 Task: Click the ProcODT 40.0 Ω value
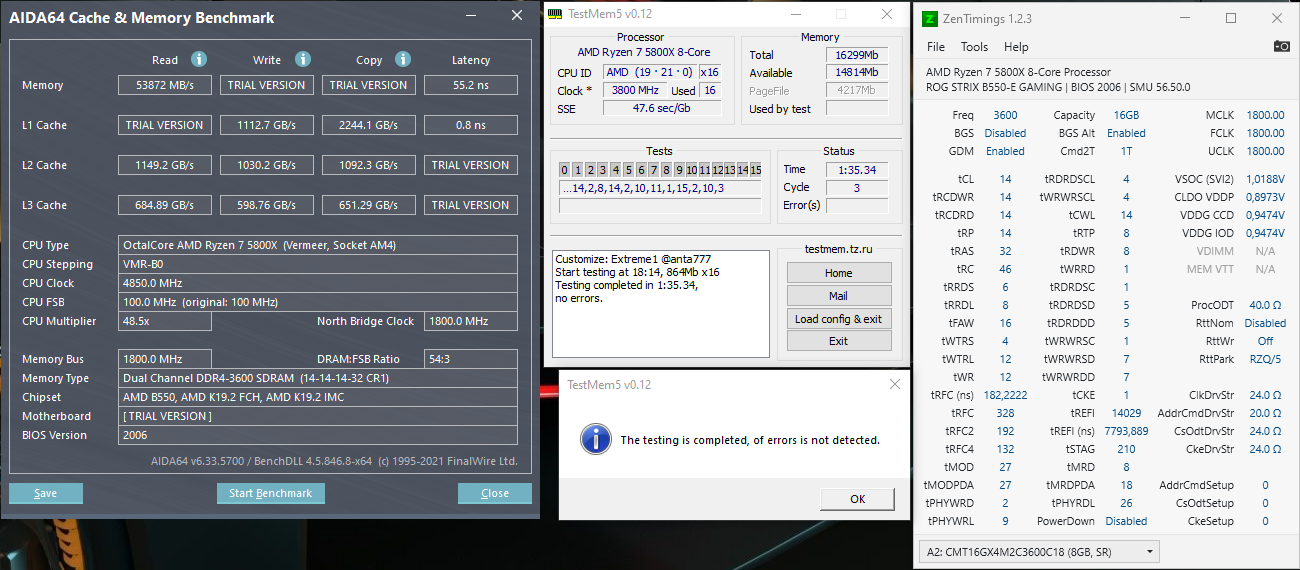[x=1265, y=305]
